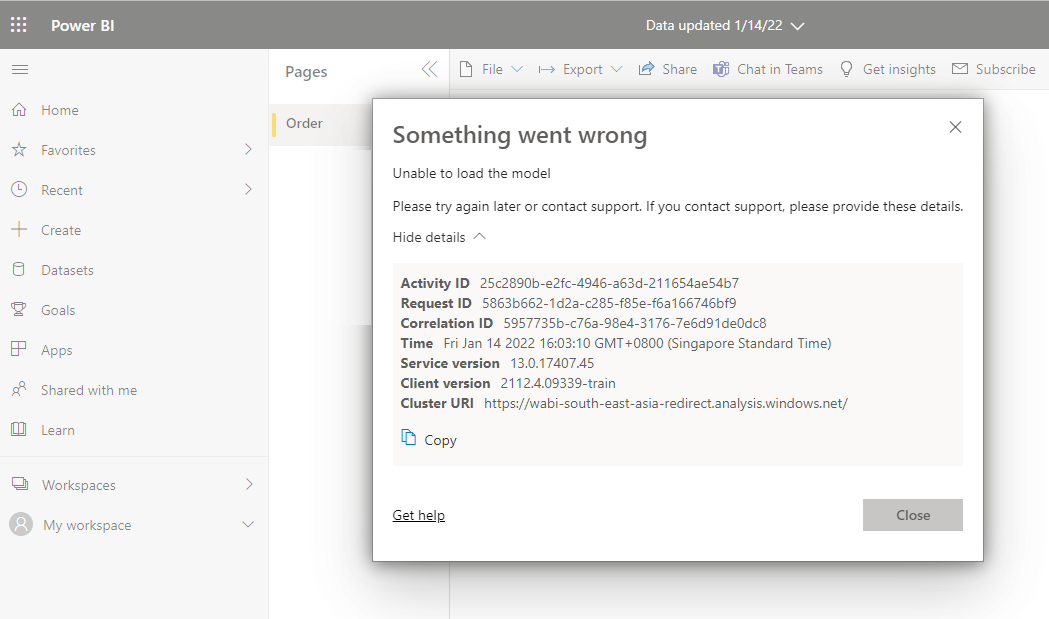Expand the Favorites flyout chevron

248,149
